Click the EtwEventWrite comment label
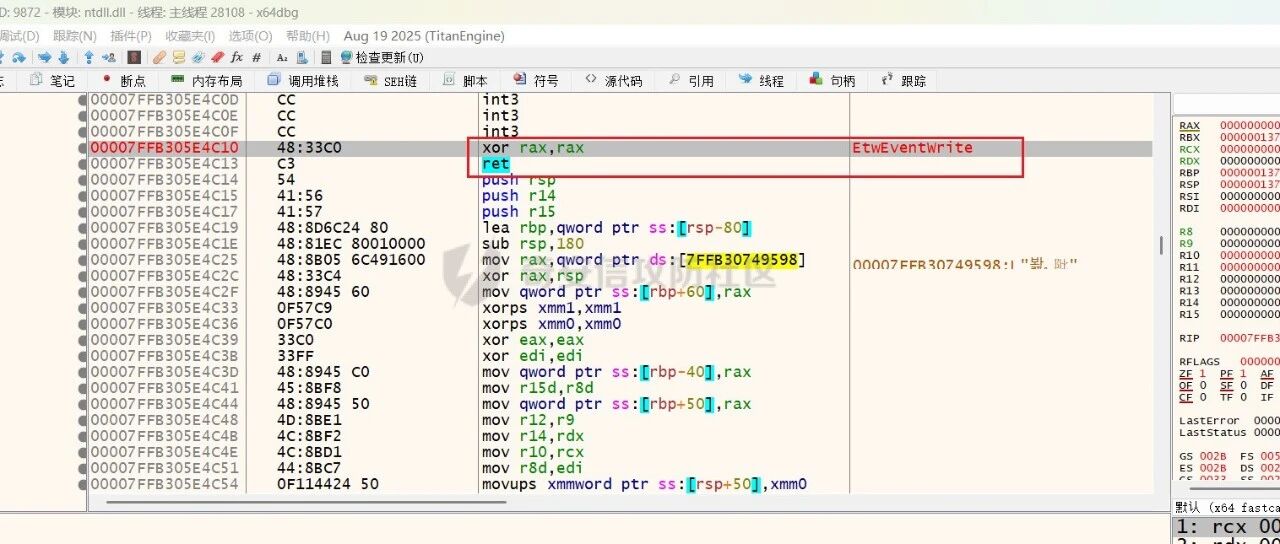 coord(912,147)
